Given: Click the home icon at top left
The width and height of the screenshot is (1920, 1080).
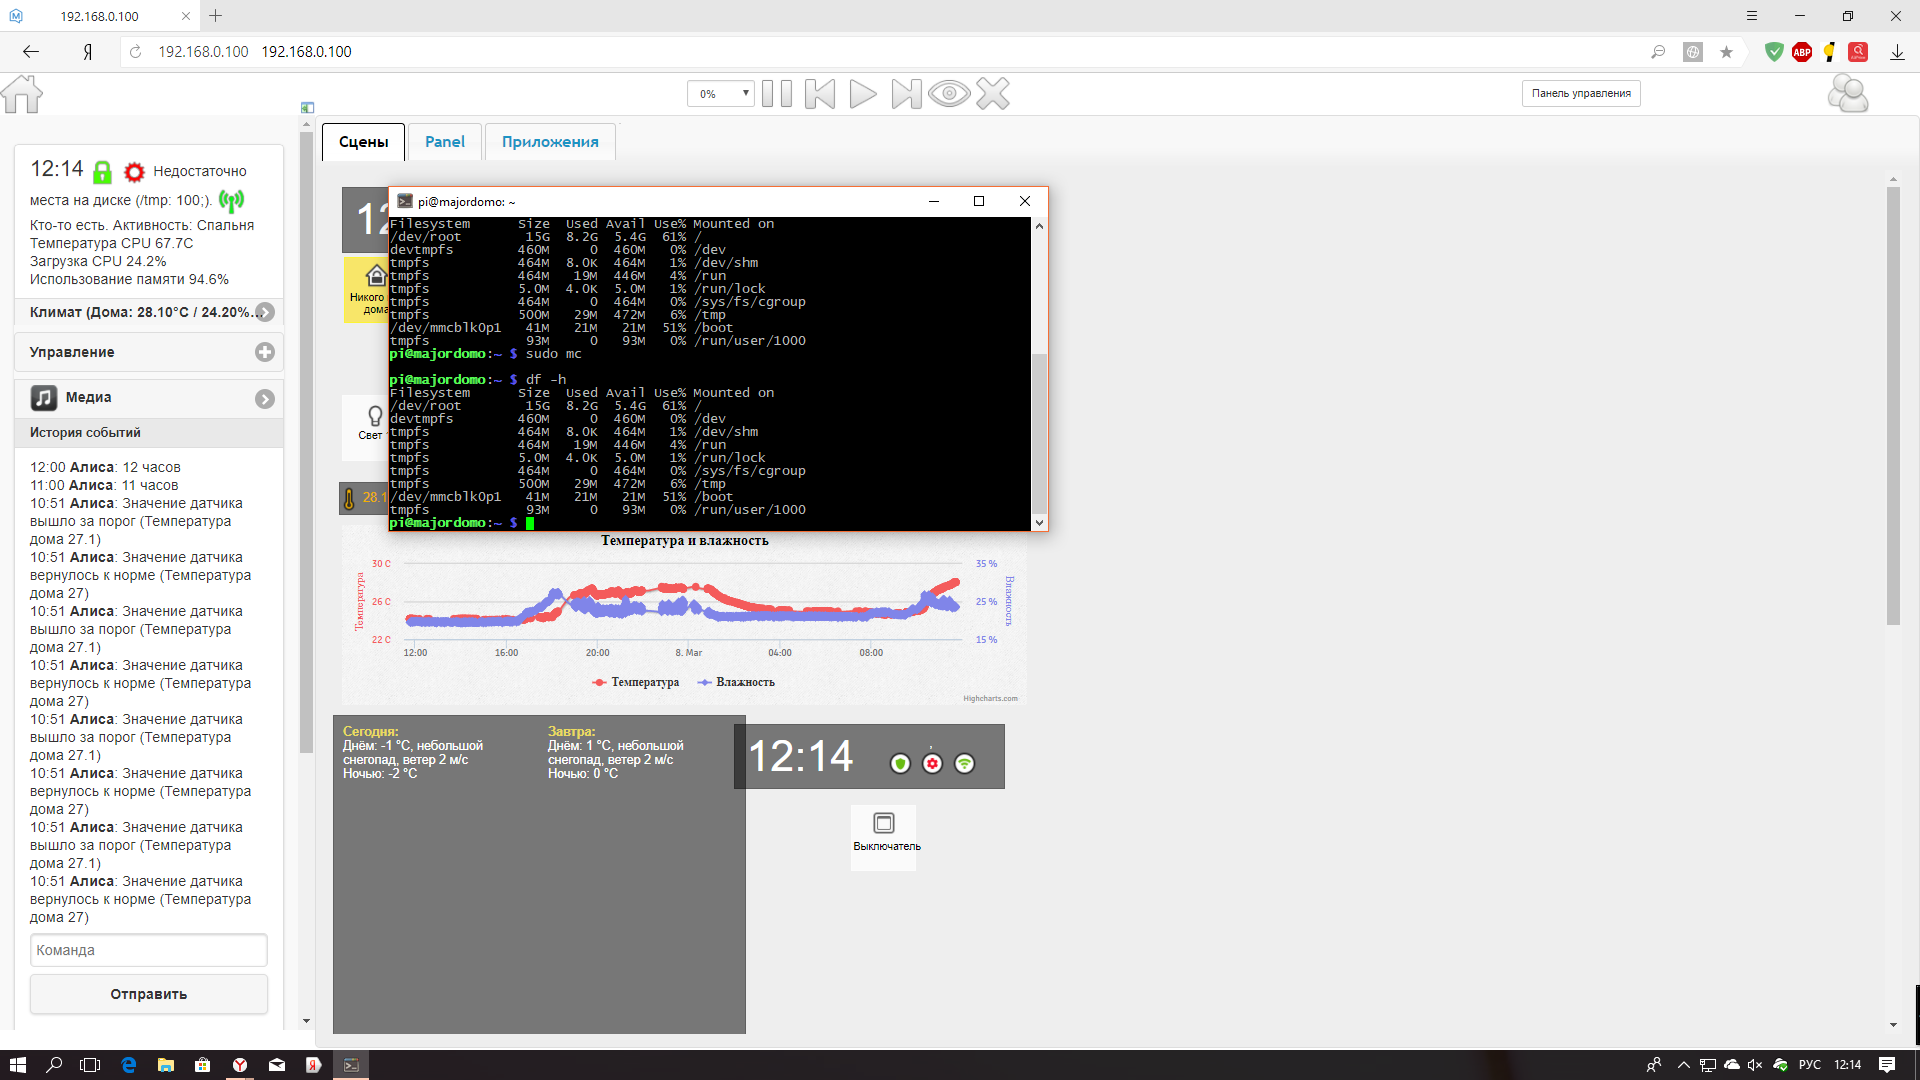Looking at the screenshot, I should pos(22,94).
